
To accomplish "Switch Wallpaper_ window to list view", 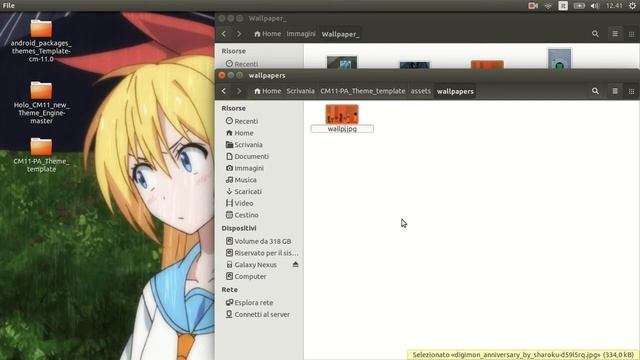I will click(615, 34).
